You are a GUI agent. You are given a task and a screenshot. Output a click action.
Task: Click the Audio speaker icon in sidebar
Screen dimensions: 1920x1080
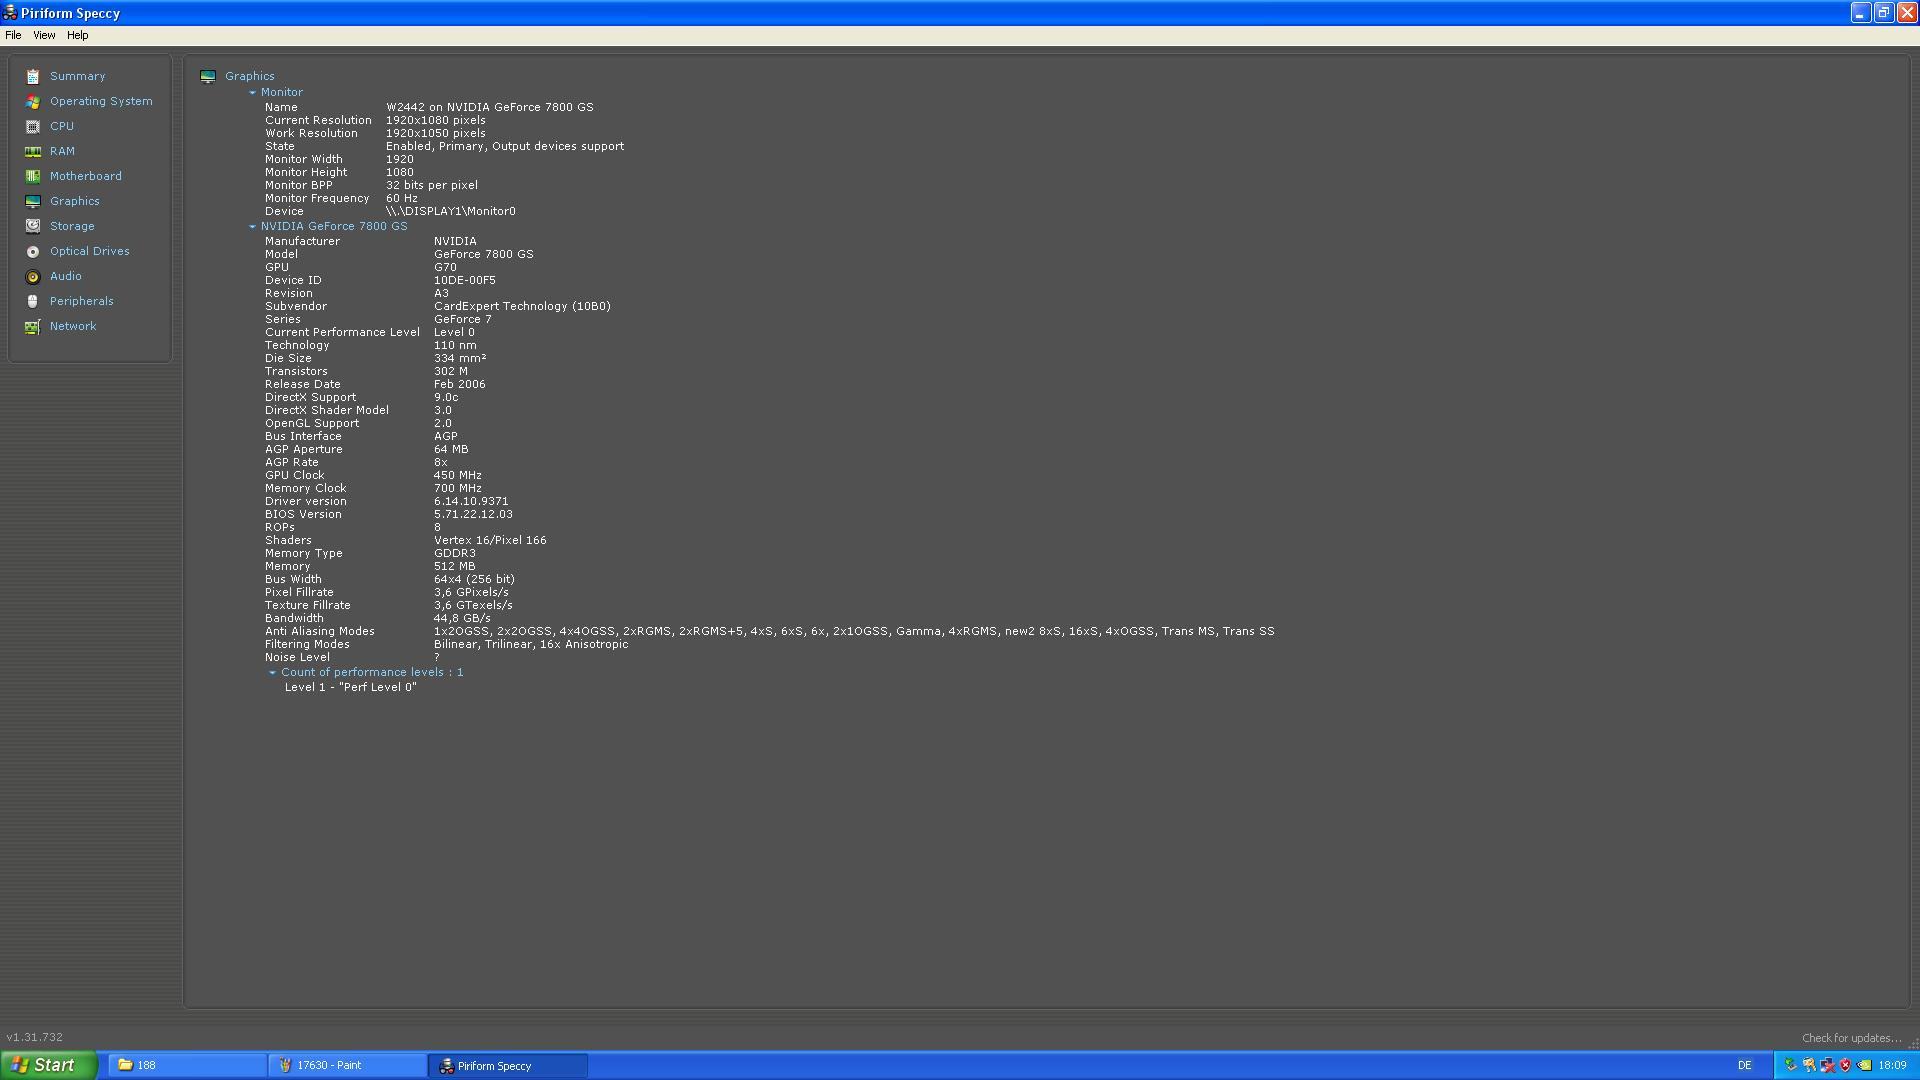point(33,276)
